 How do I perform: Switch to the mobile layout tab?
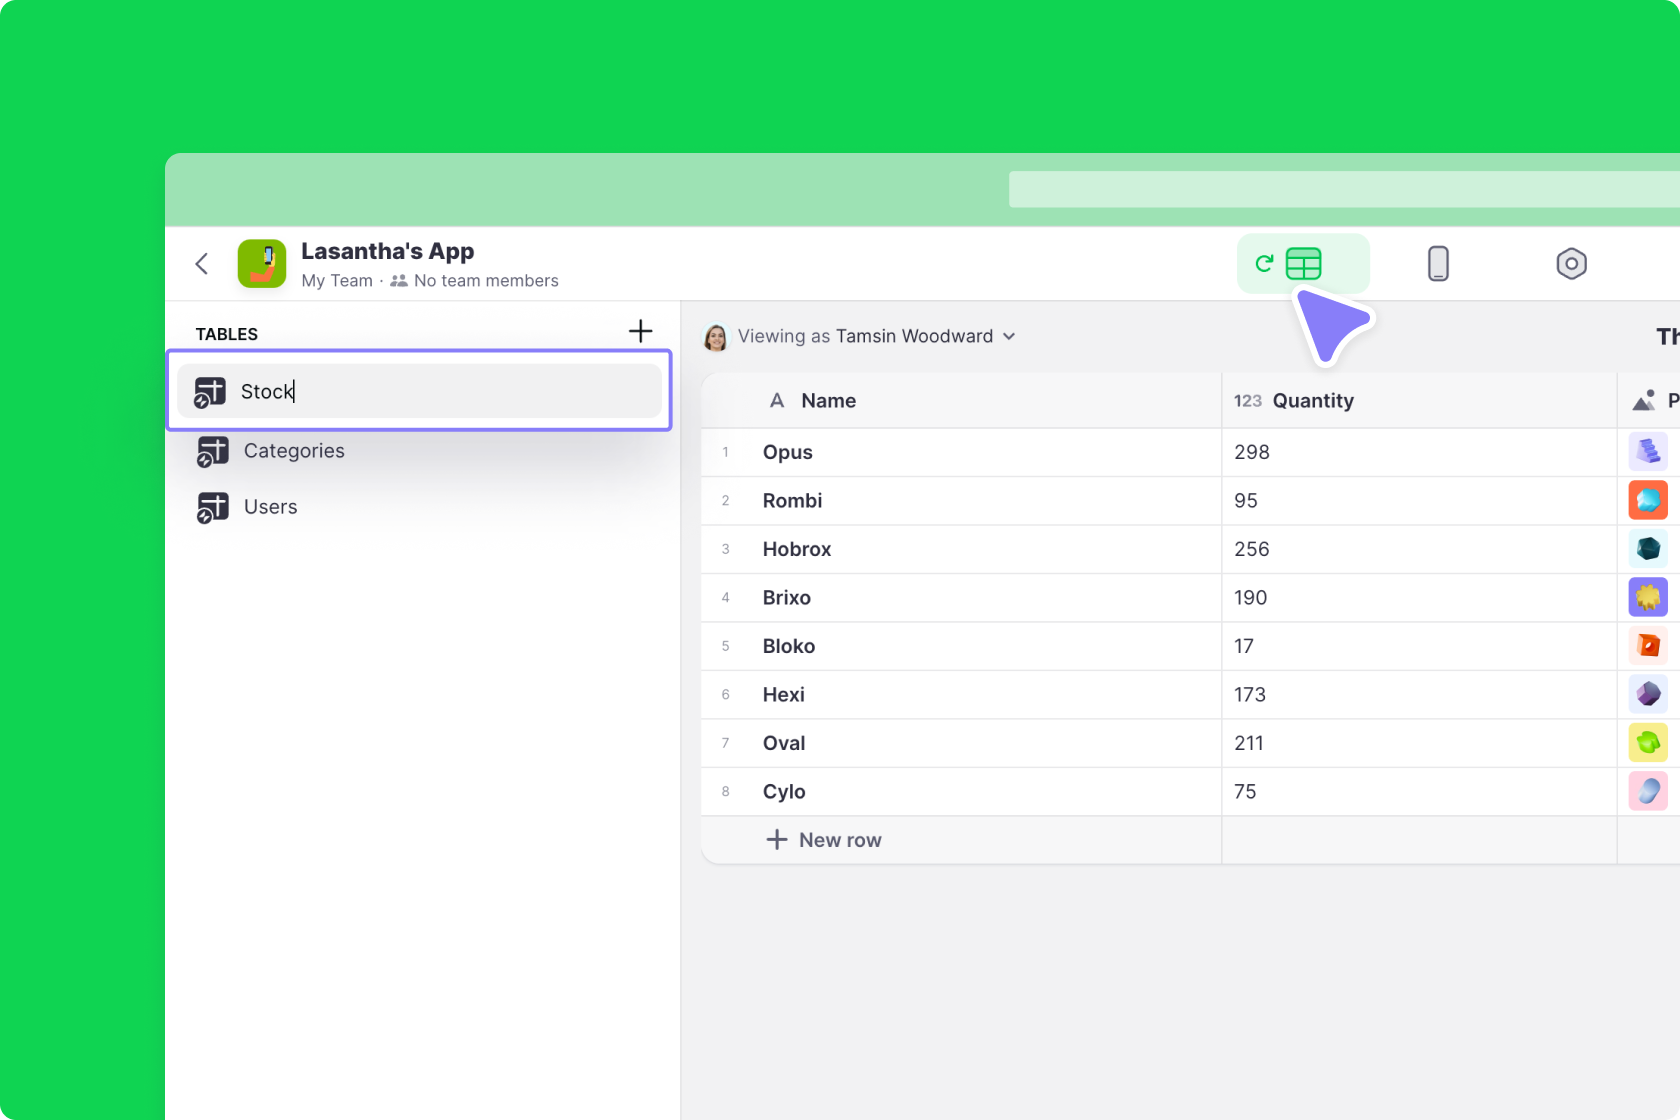(1437, 264)
